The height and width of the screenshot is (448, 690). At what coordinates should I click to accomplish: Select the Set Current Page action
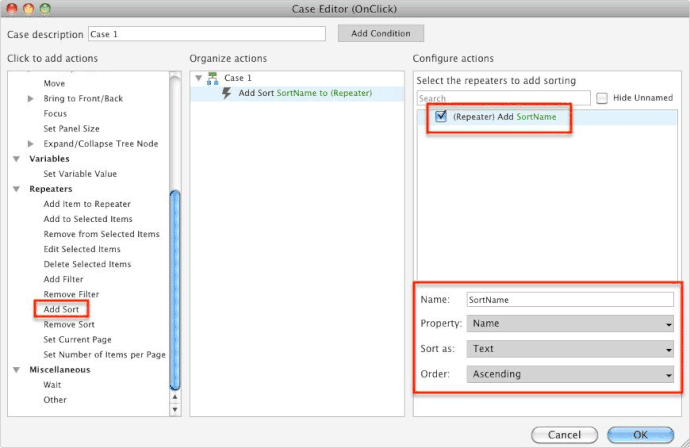point(77,339)
